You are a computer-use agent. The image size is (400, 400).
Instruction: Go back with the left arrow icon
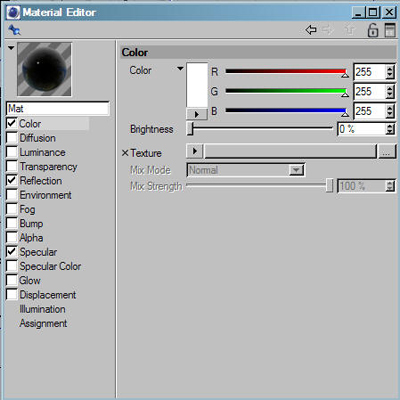[x=311, y=30]
